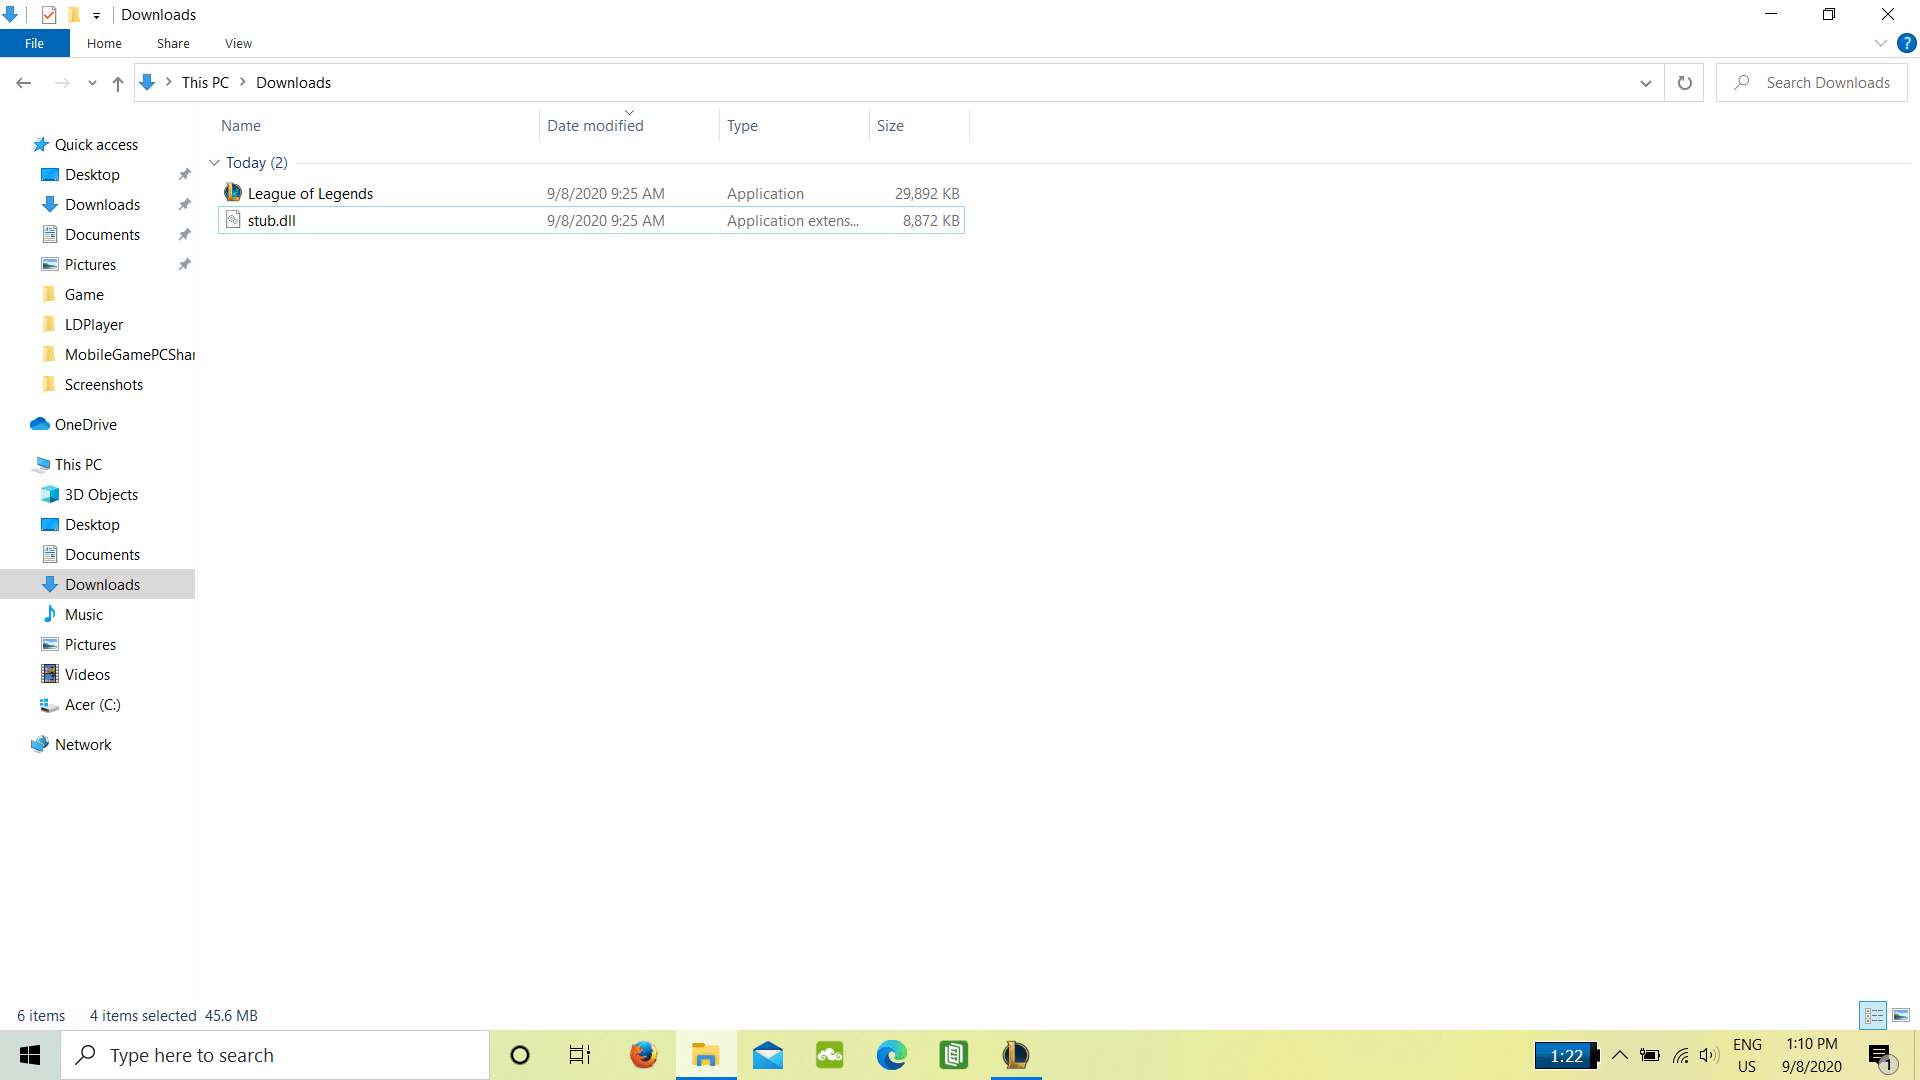Launch Microsoft Edge from the taskbar
This screenshot has width=1920, height=1080.
pos(892,1055)
